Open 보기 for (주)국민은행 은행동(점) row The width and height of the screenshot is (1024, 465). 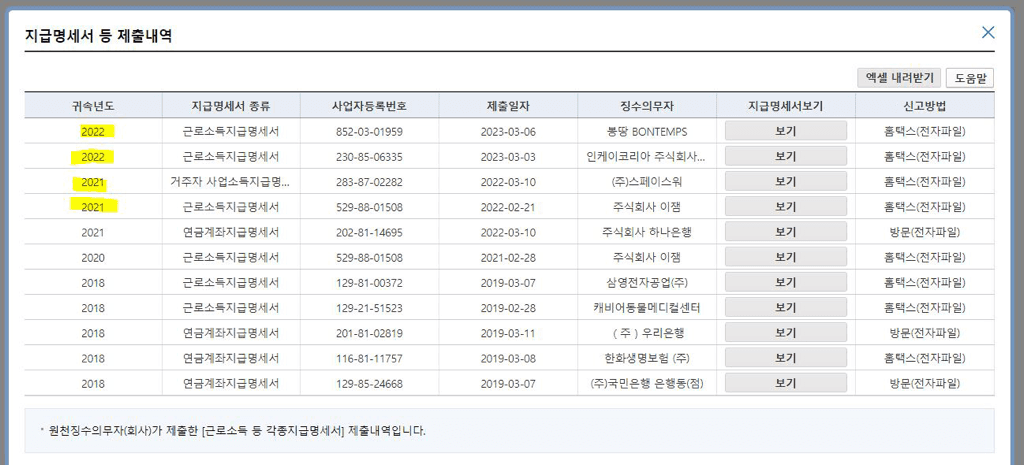786,383
